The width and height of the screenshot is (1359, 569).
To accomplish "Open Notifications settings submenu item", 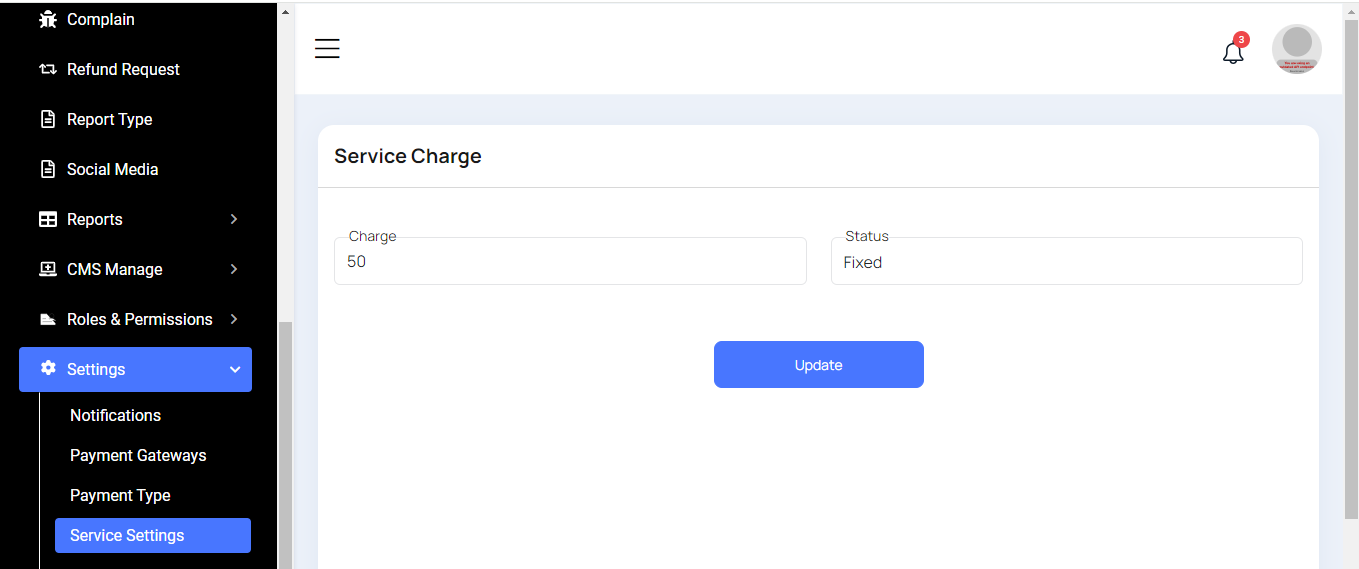I will click(115, 415).
